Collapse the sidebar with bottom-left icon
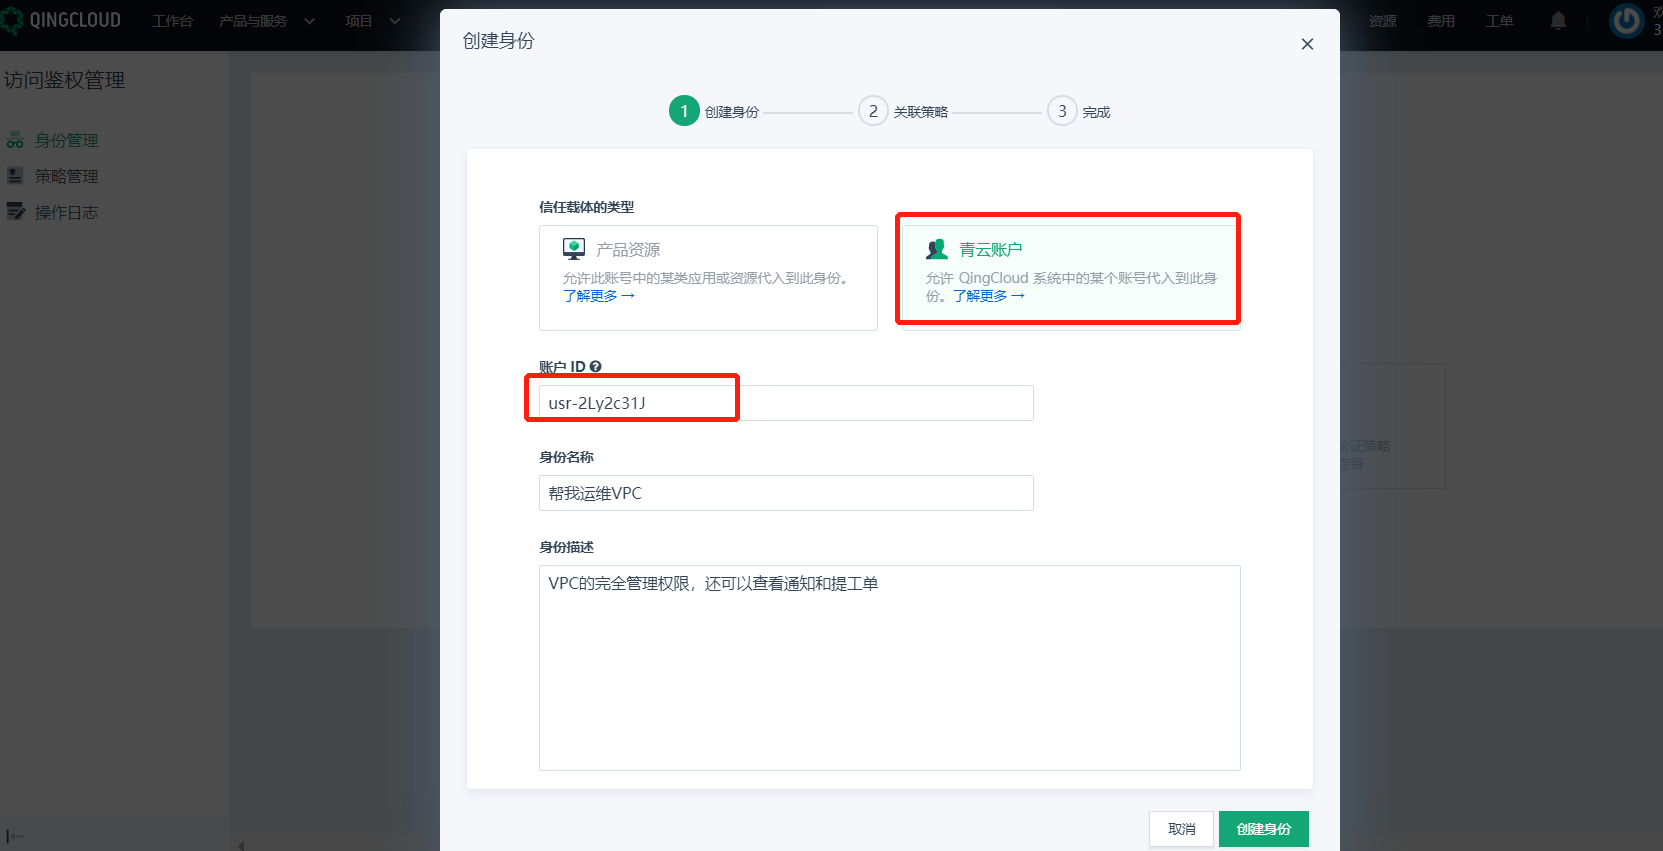 click(14, 836)
